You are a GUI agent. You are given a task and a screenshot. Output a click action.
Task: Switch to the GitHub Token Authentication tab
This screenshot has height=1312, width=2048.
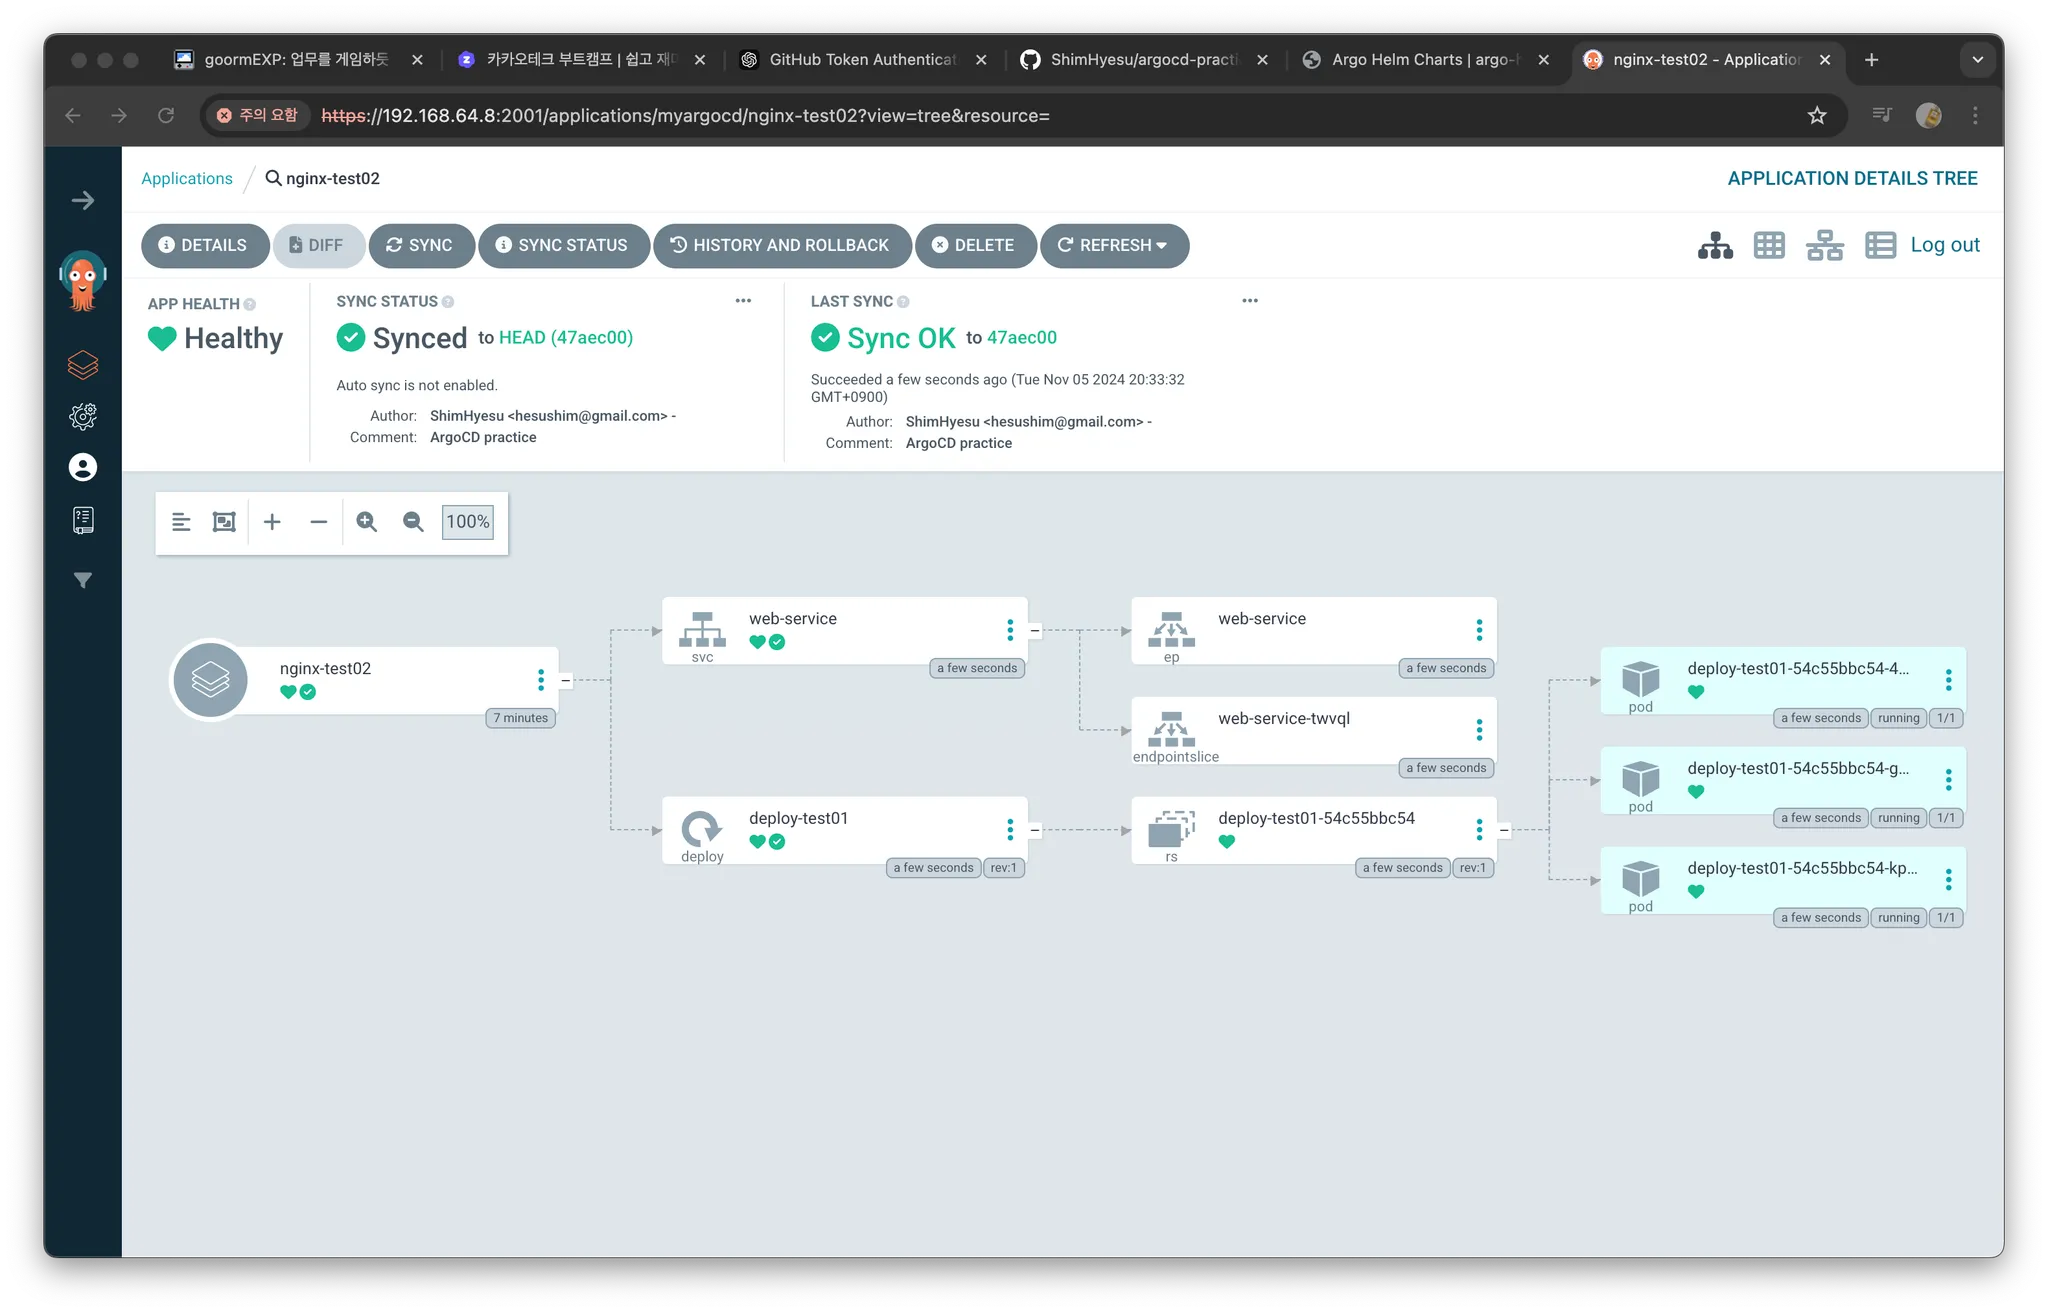(x=861, y=60)
